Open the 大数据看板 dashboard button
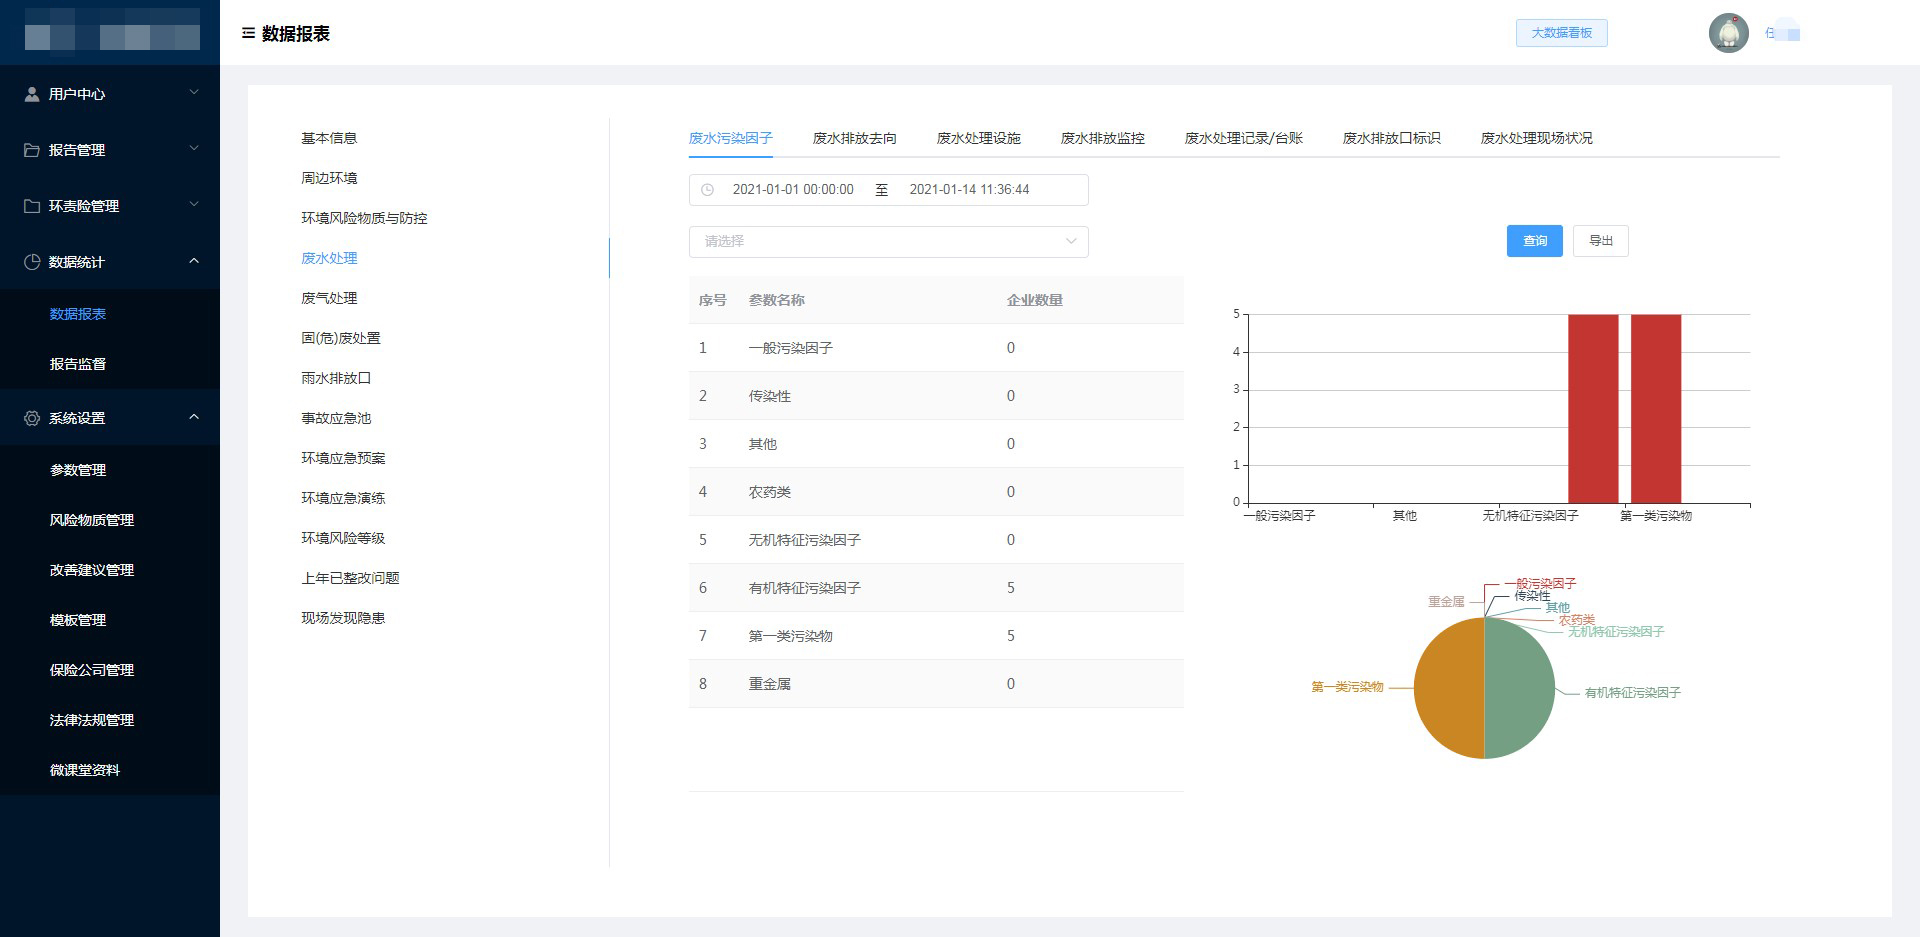Image resolution: width=1920 pixels, height=937 pixels. tap(1561, 33)
